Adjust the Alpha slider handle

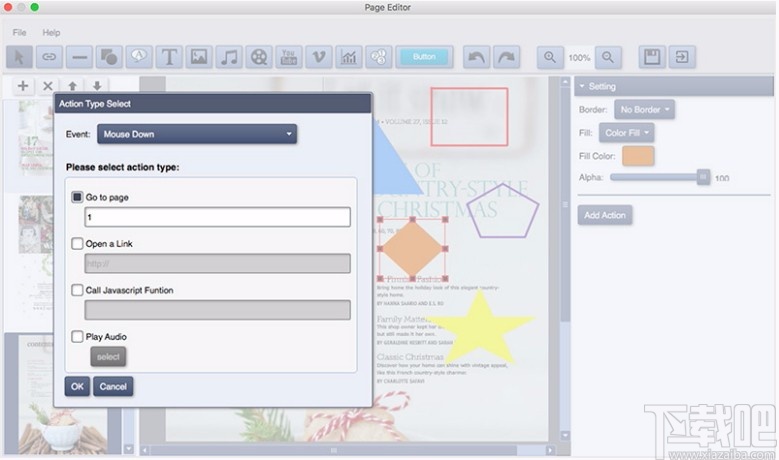703,177
